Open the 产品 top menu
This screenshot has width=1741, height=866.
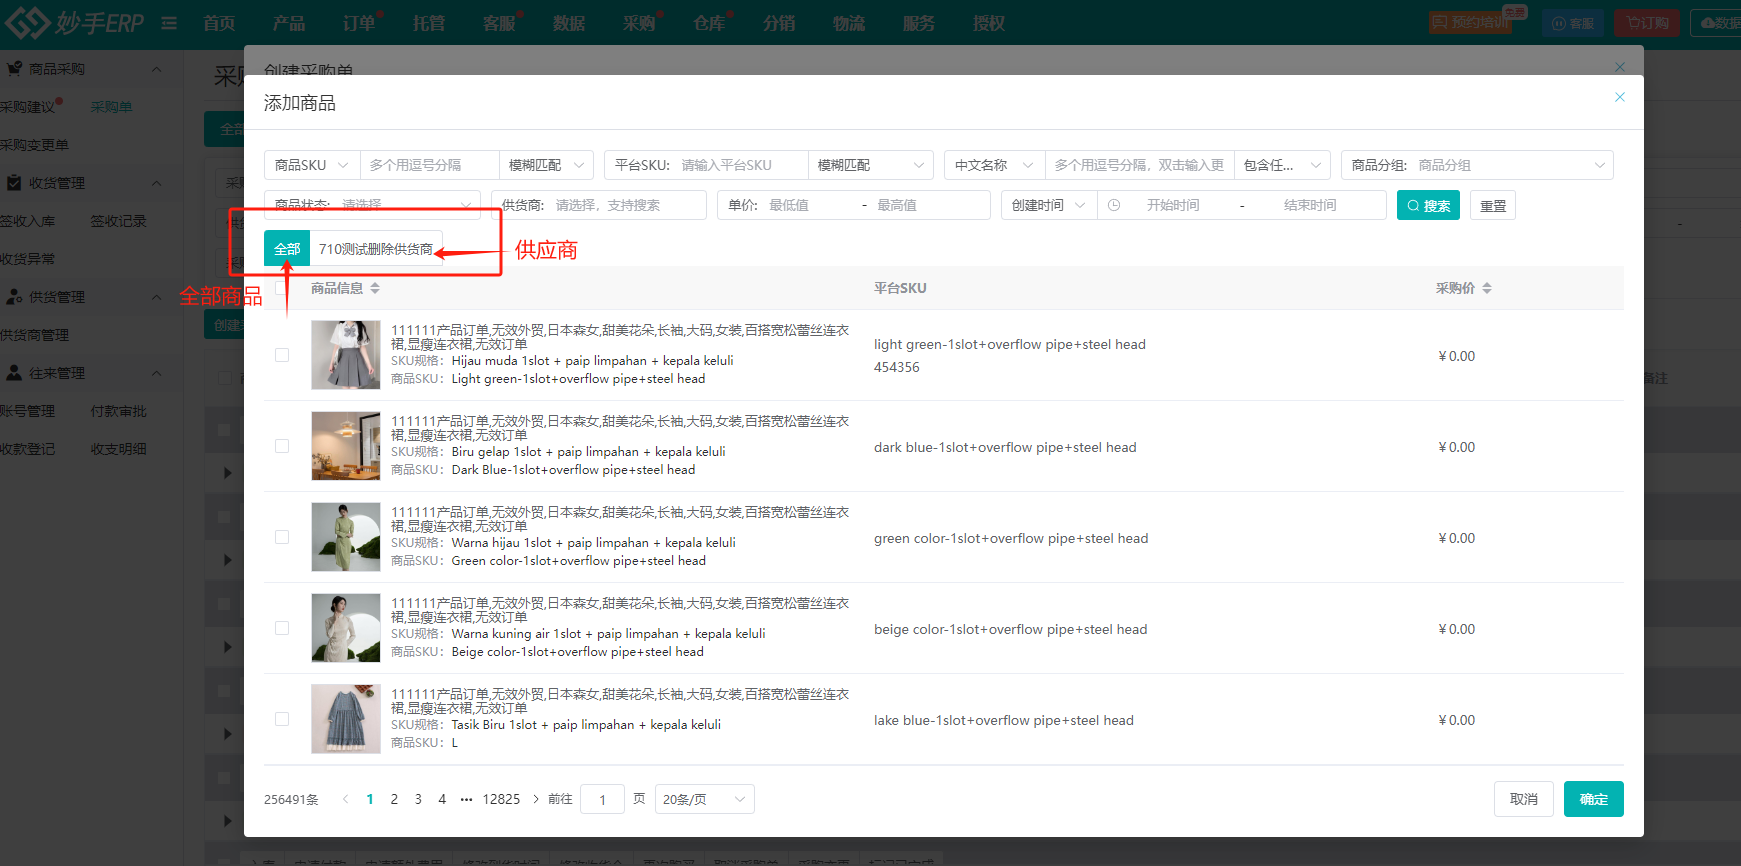(289, 23)
